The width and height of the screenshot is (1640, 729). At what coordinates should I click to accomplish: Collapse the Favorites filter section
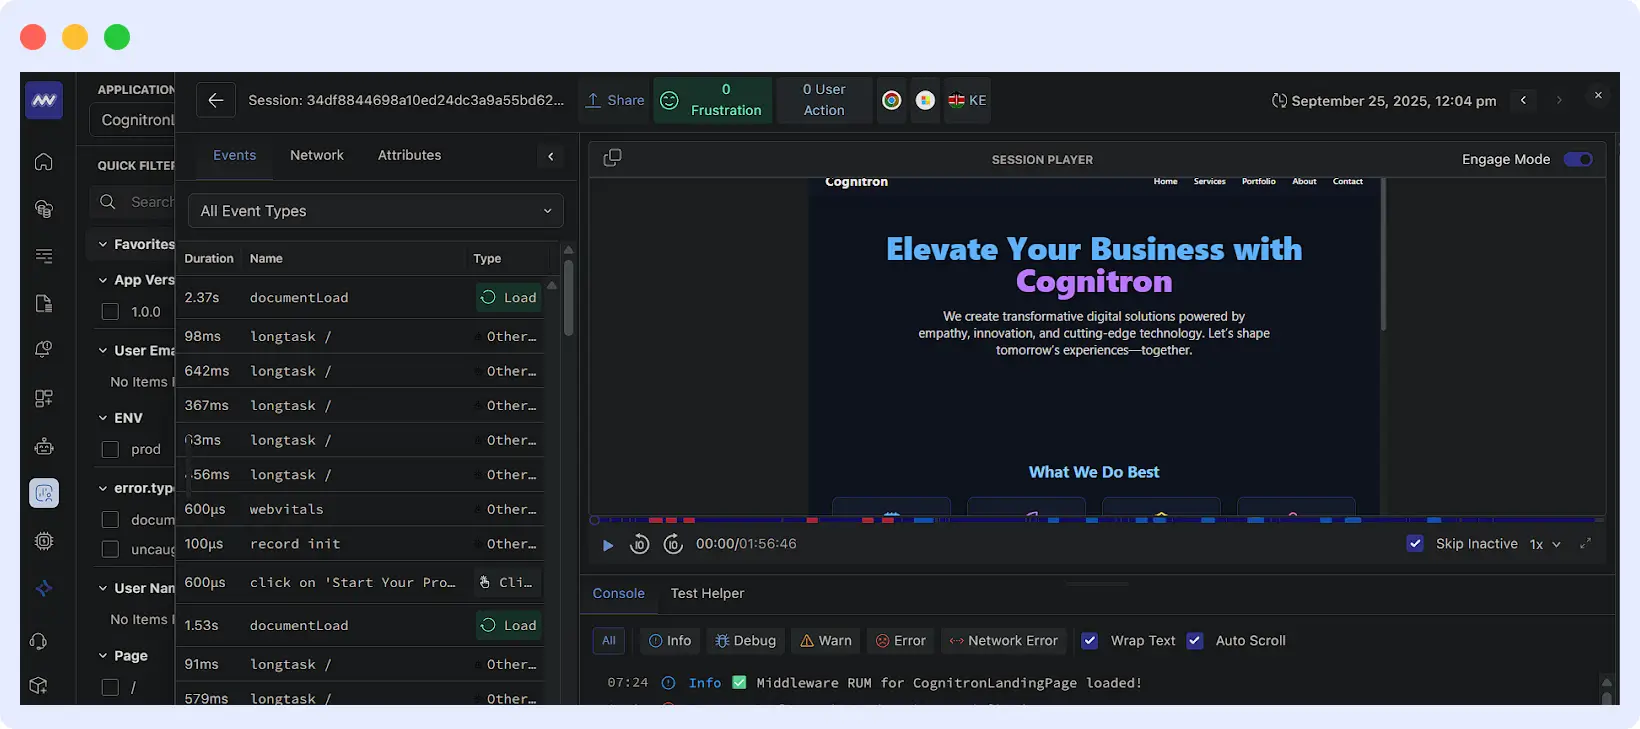103,244
